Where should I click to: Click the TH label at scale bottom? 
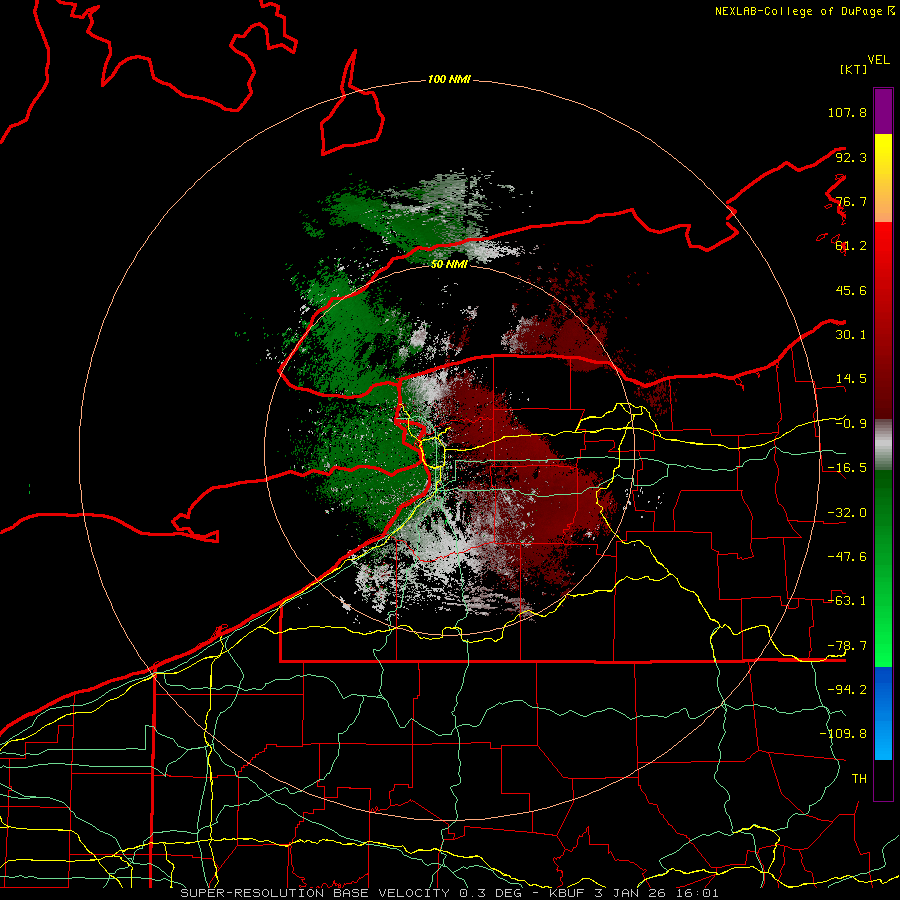click(859, 779)
